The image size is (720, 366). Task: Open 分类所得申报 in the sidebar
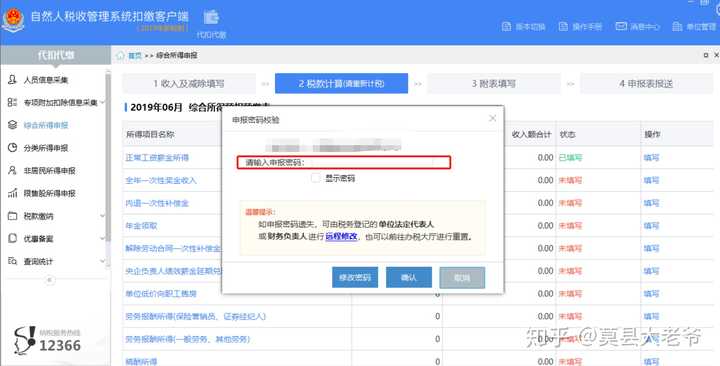(46, 148)
